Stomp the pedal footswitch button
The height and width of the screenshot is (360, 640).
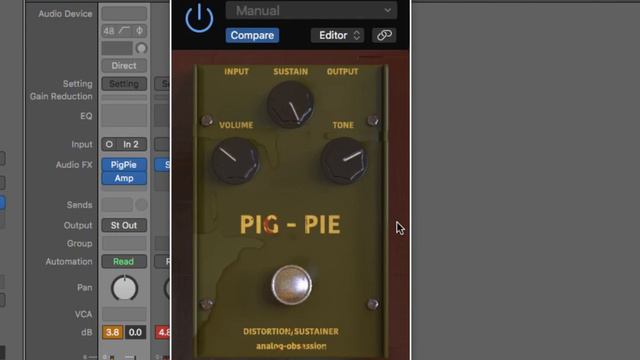point(291,285)
